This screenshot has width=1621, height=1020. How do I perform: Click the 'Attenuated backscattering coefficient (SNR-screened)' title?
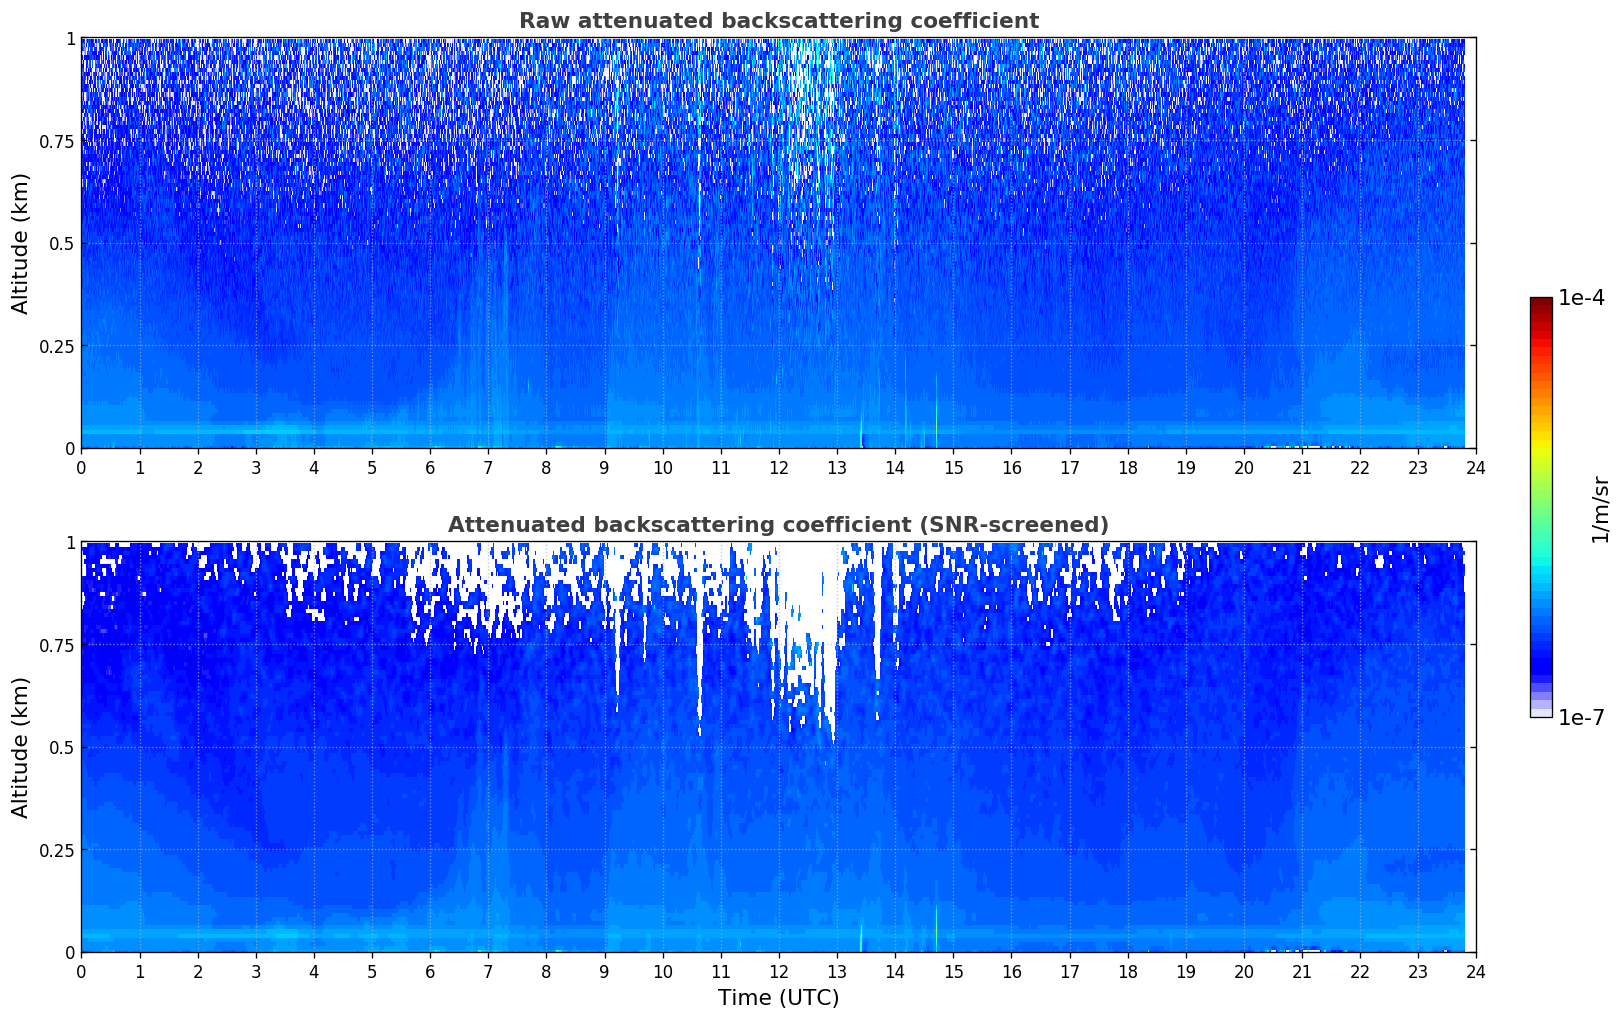click(x=778, y=525)
